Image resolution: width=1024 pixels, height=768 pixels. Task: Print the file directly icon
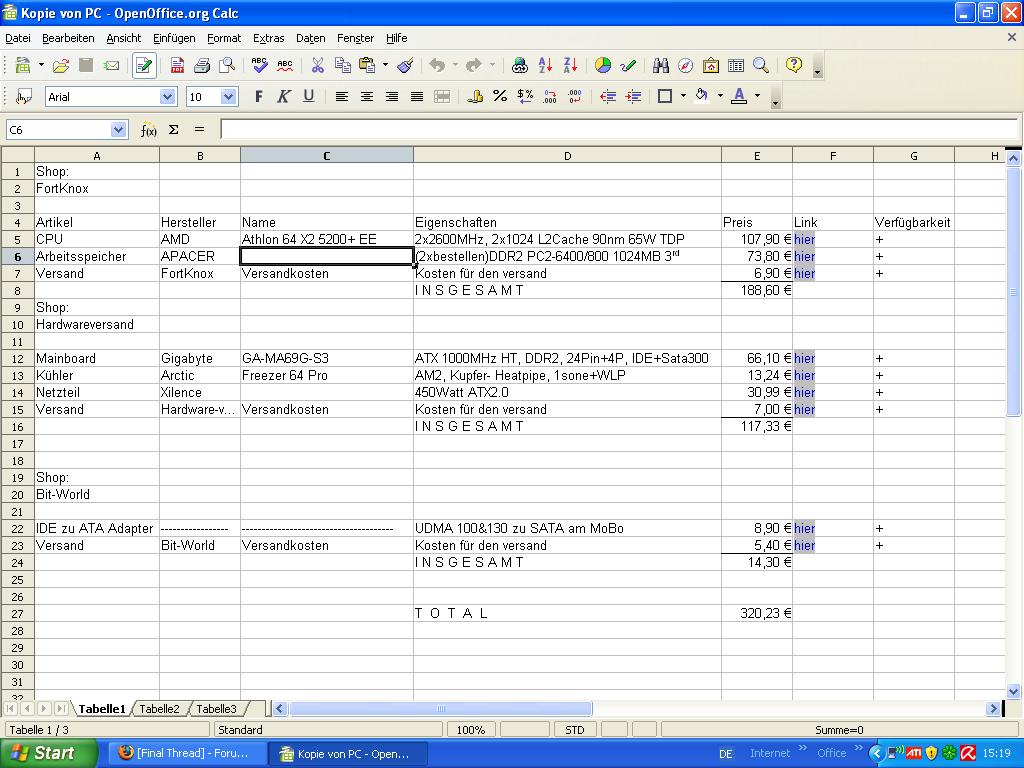point(202,65)
